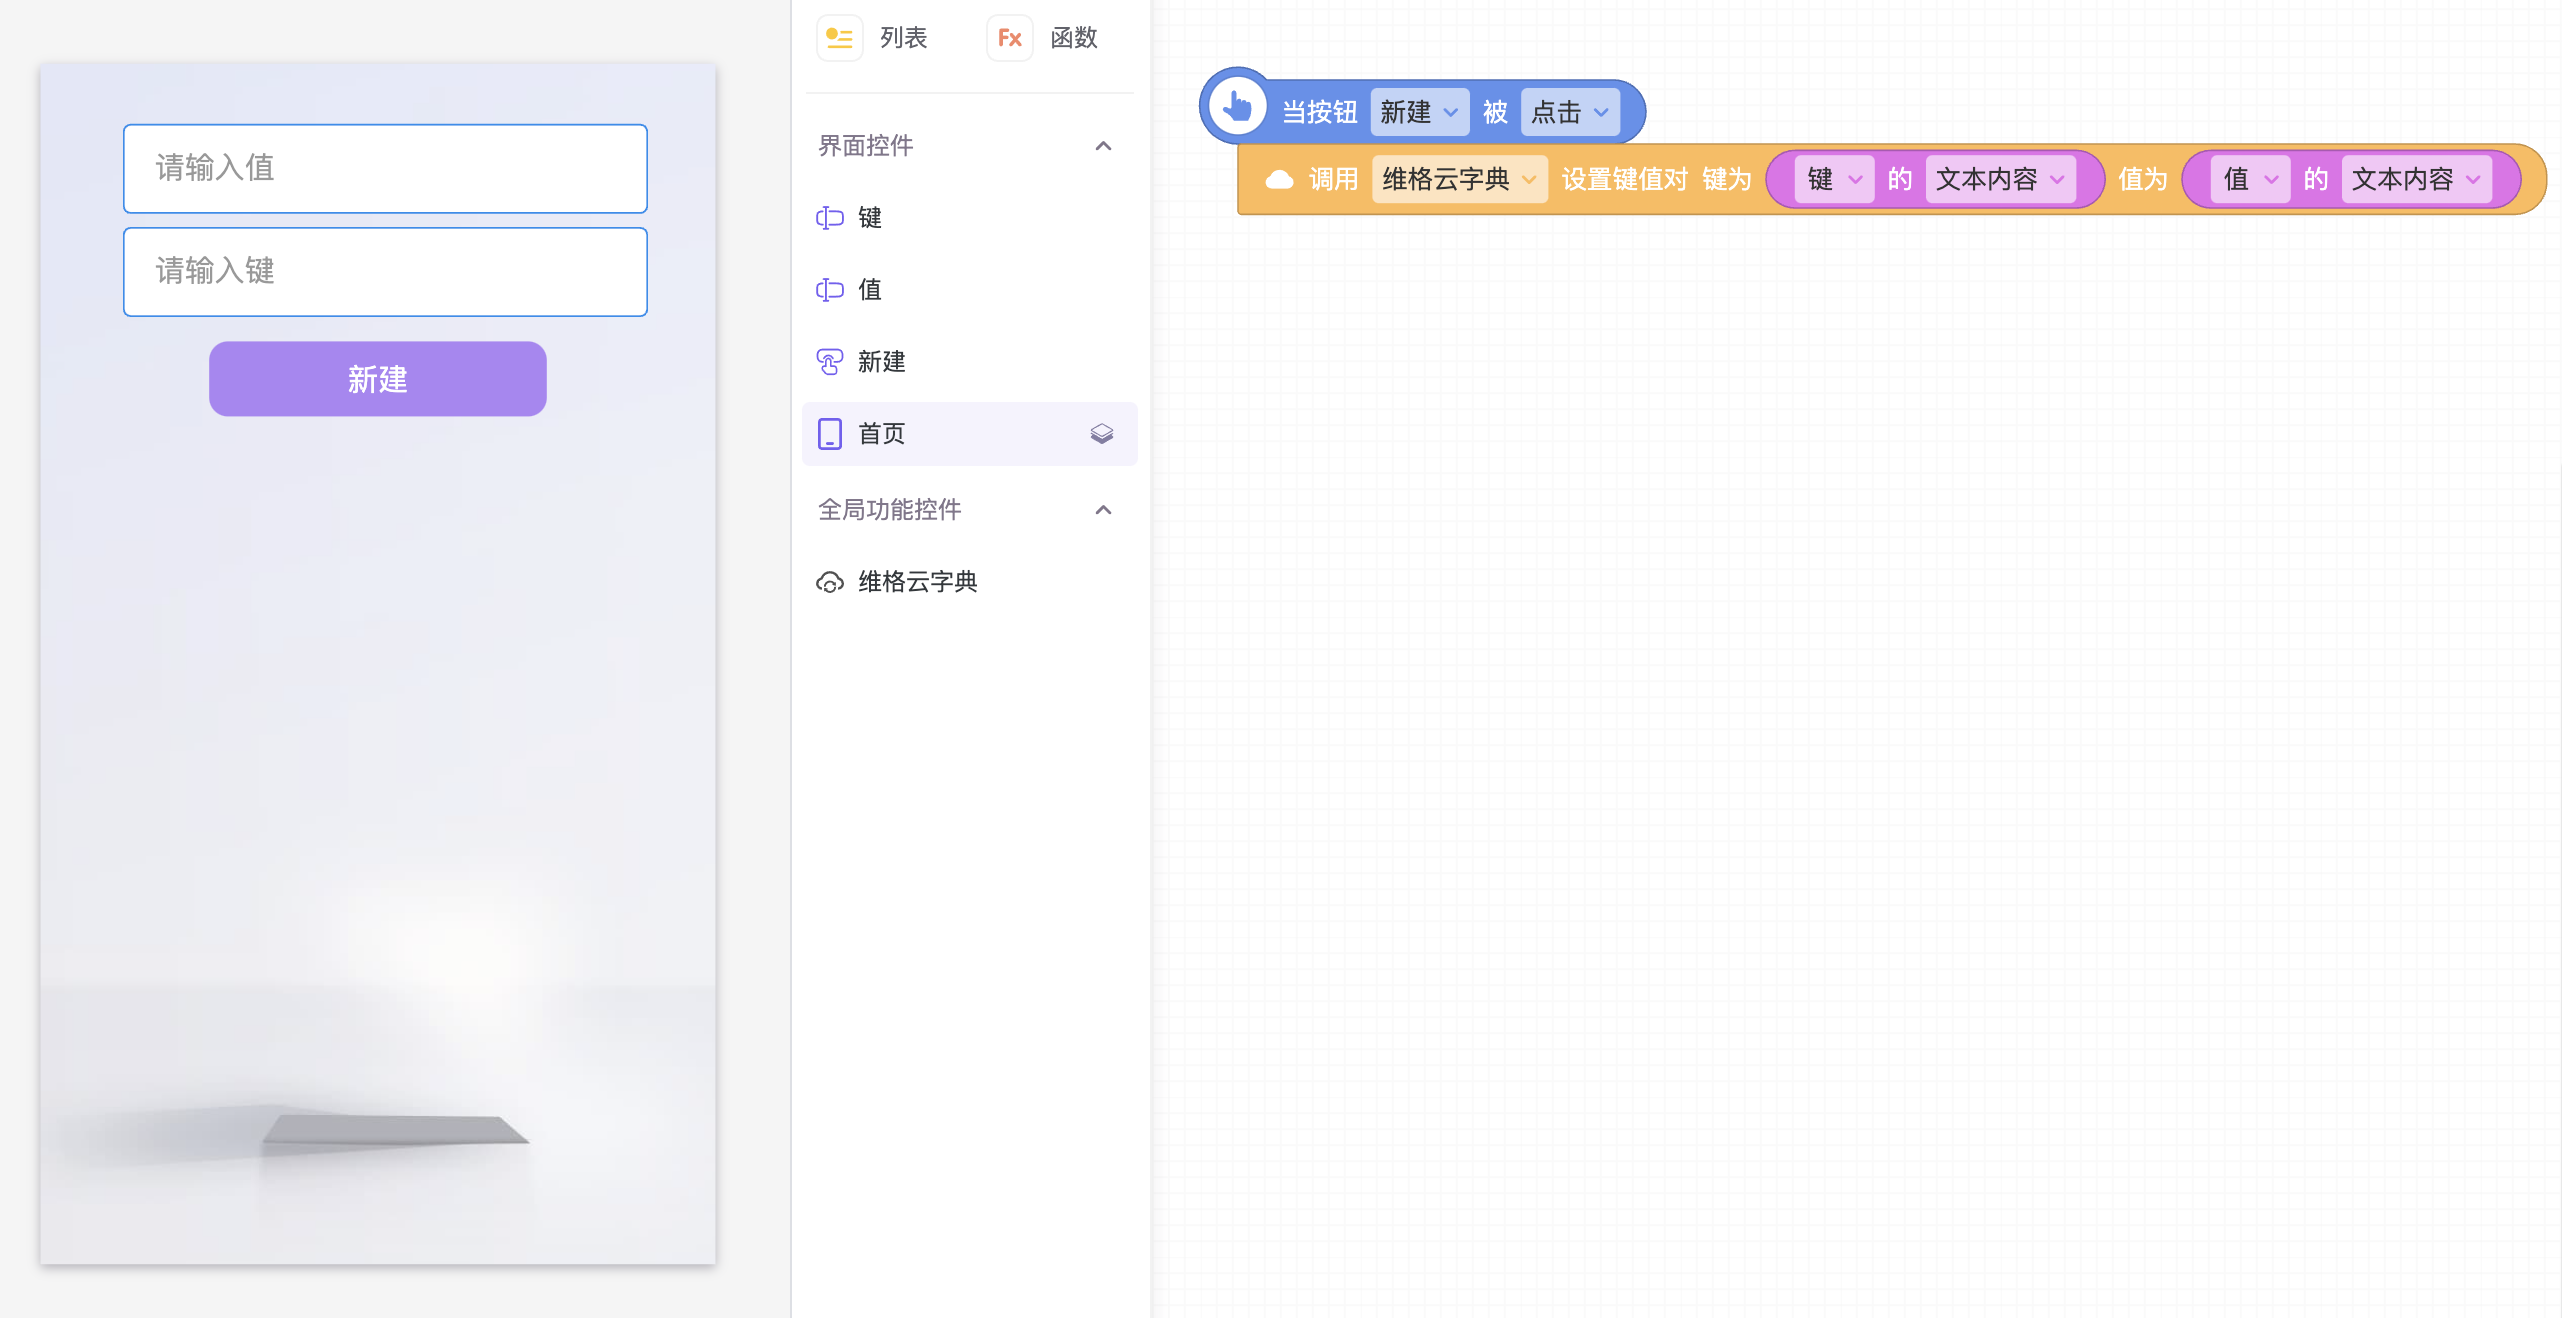This screenshot has height=1318, width=2562.
Task: Collapse the 界面控件 section
Action: click(x=1103, y=146)
